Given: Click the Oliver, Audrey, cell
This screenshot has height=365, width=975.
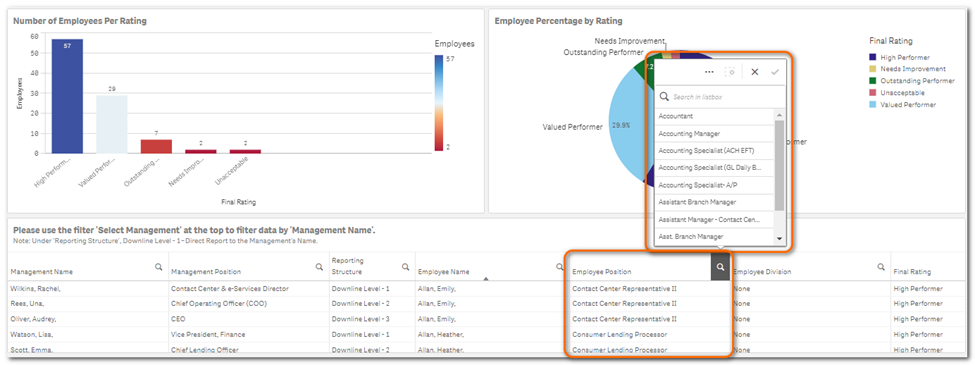Looking at the screenshot, I should 87,319.
